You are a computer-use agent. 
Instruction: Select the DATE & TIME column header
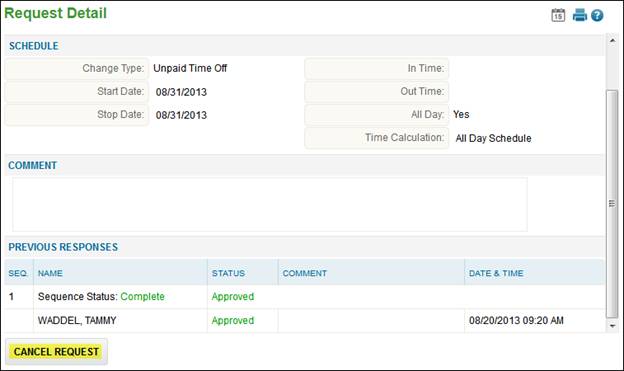coord(496,273)
